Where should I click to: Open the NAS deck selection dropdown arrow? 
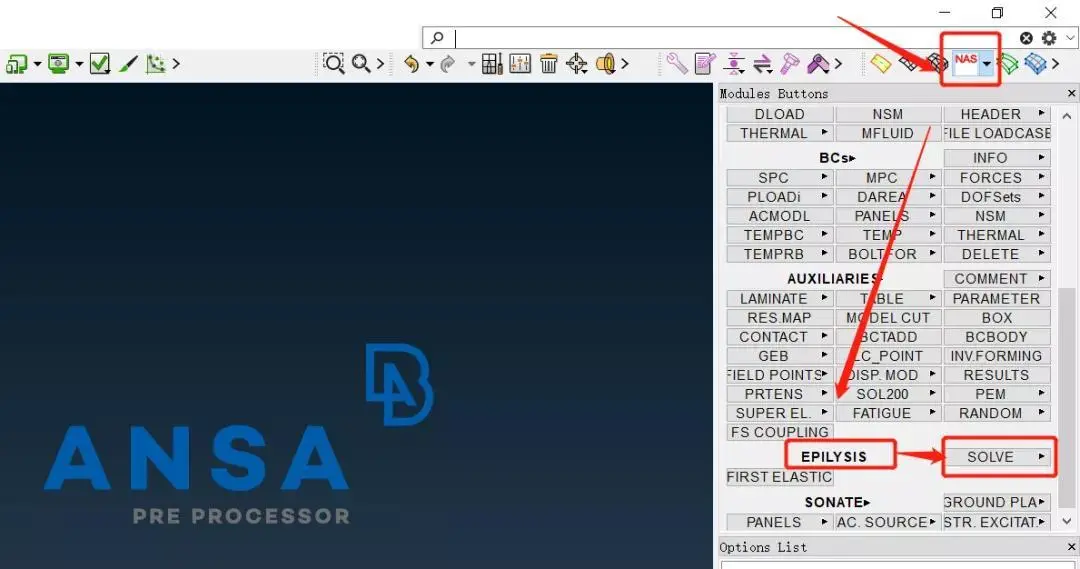coord(987,64)
